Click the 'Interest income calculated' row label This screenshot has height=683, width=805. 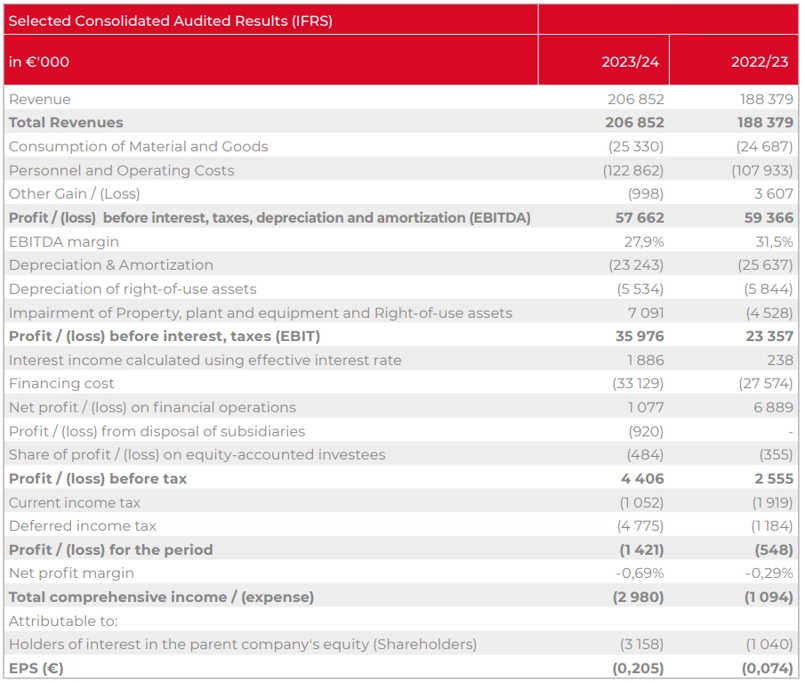pyautogui.click(x=205, y=361)
